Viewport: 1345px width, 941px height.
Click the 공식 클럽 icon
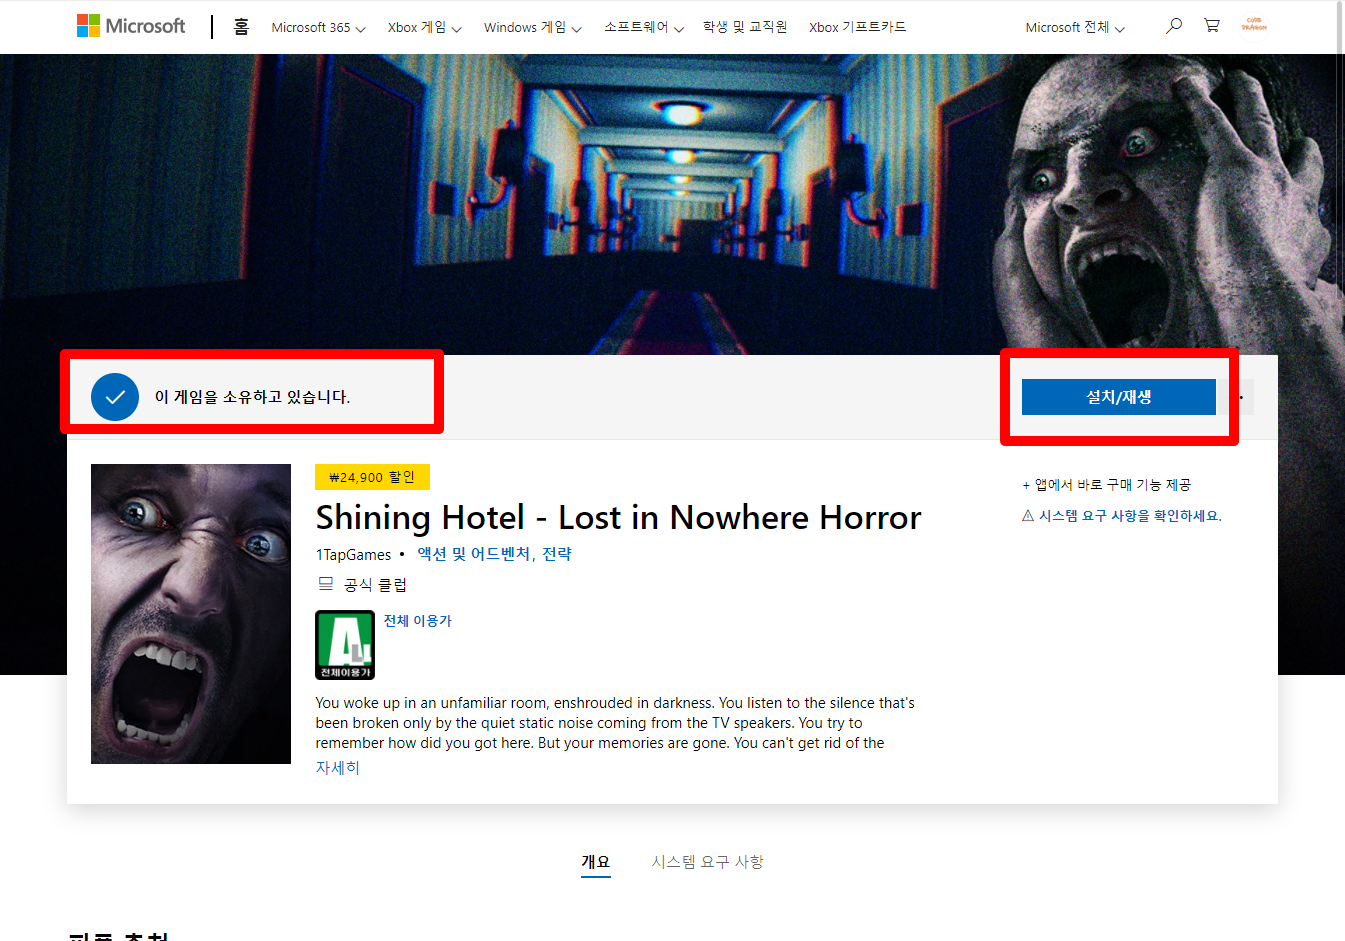coord(326,584)
